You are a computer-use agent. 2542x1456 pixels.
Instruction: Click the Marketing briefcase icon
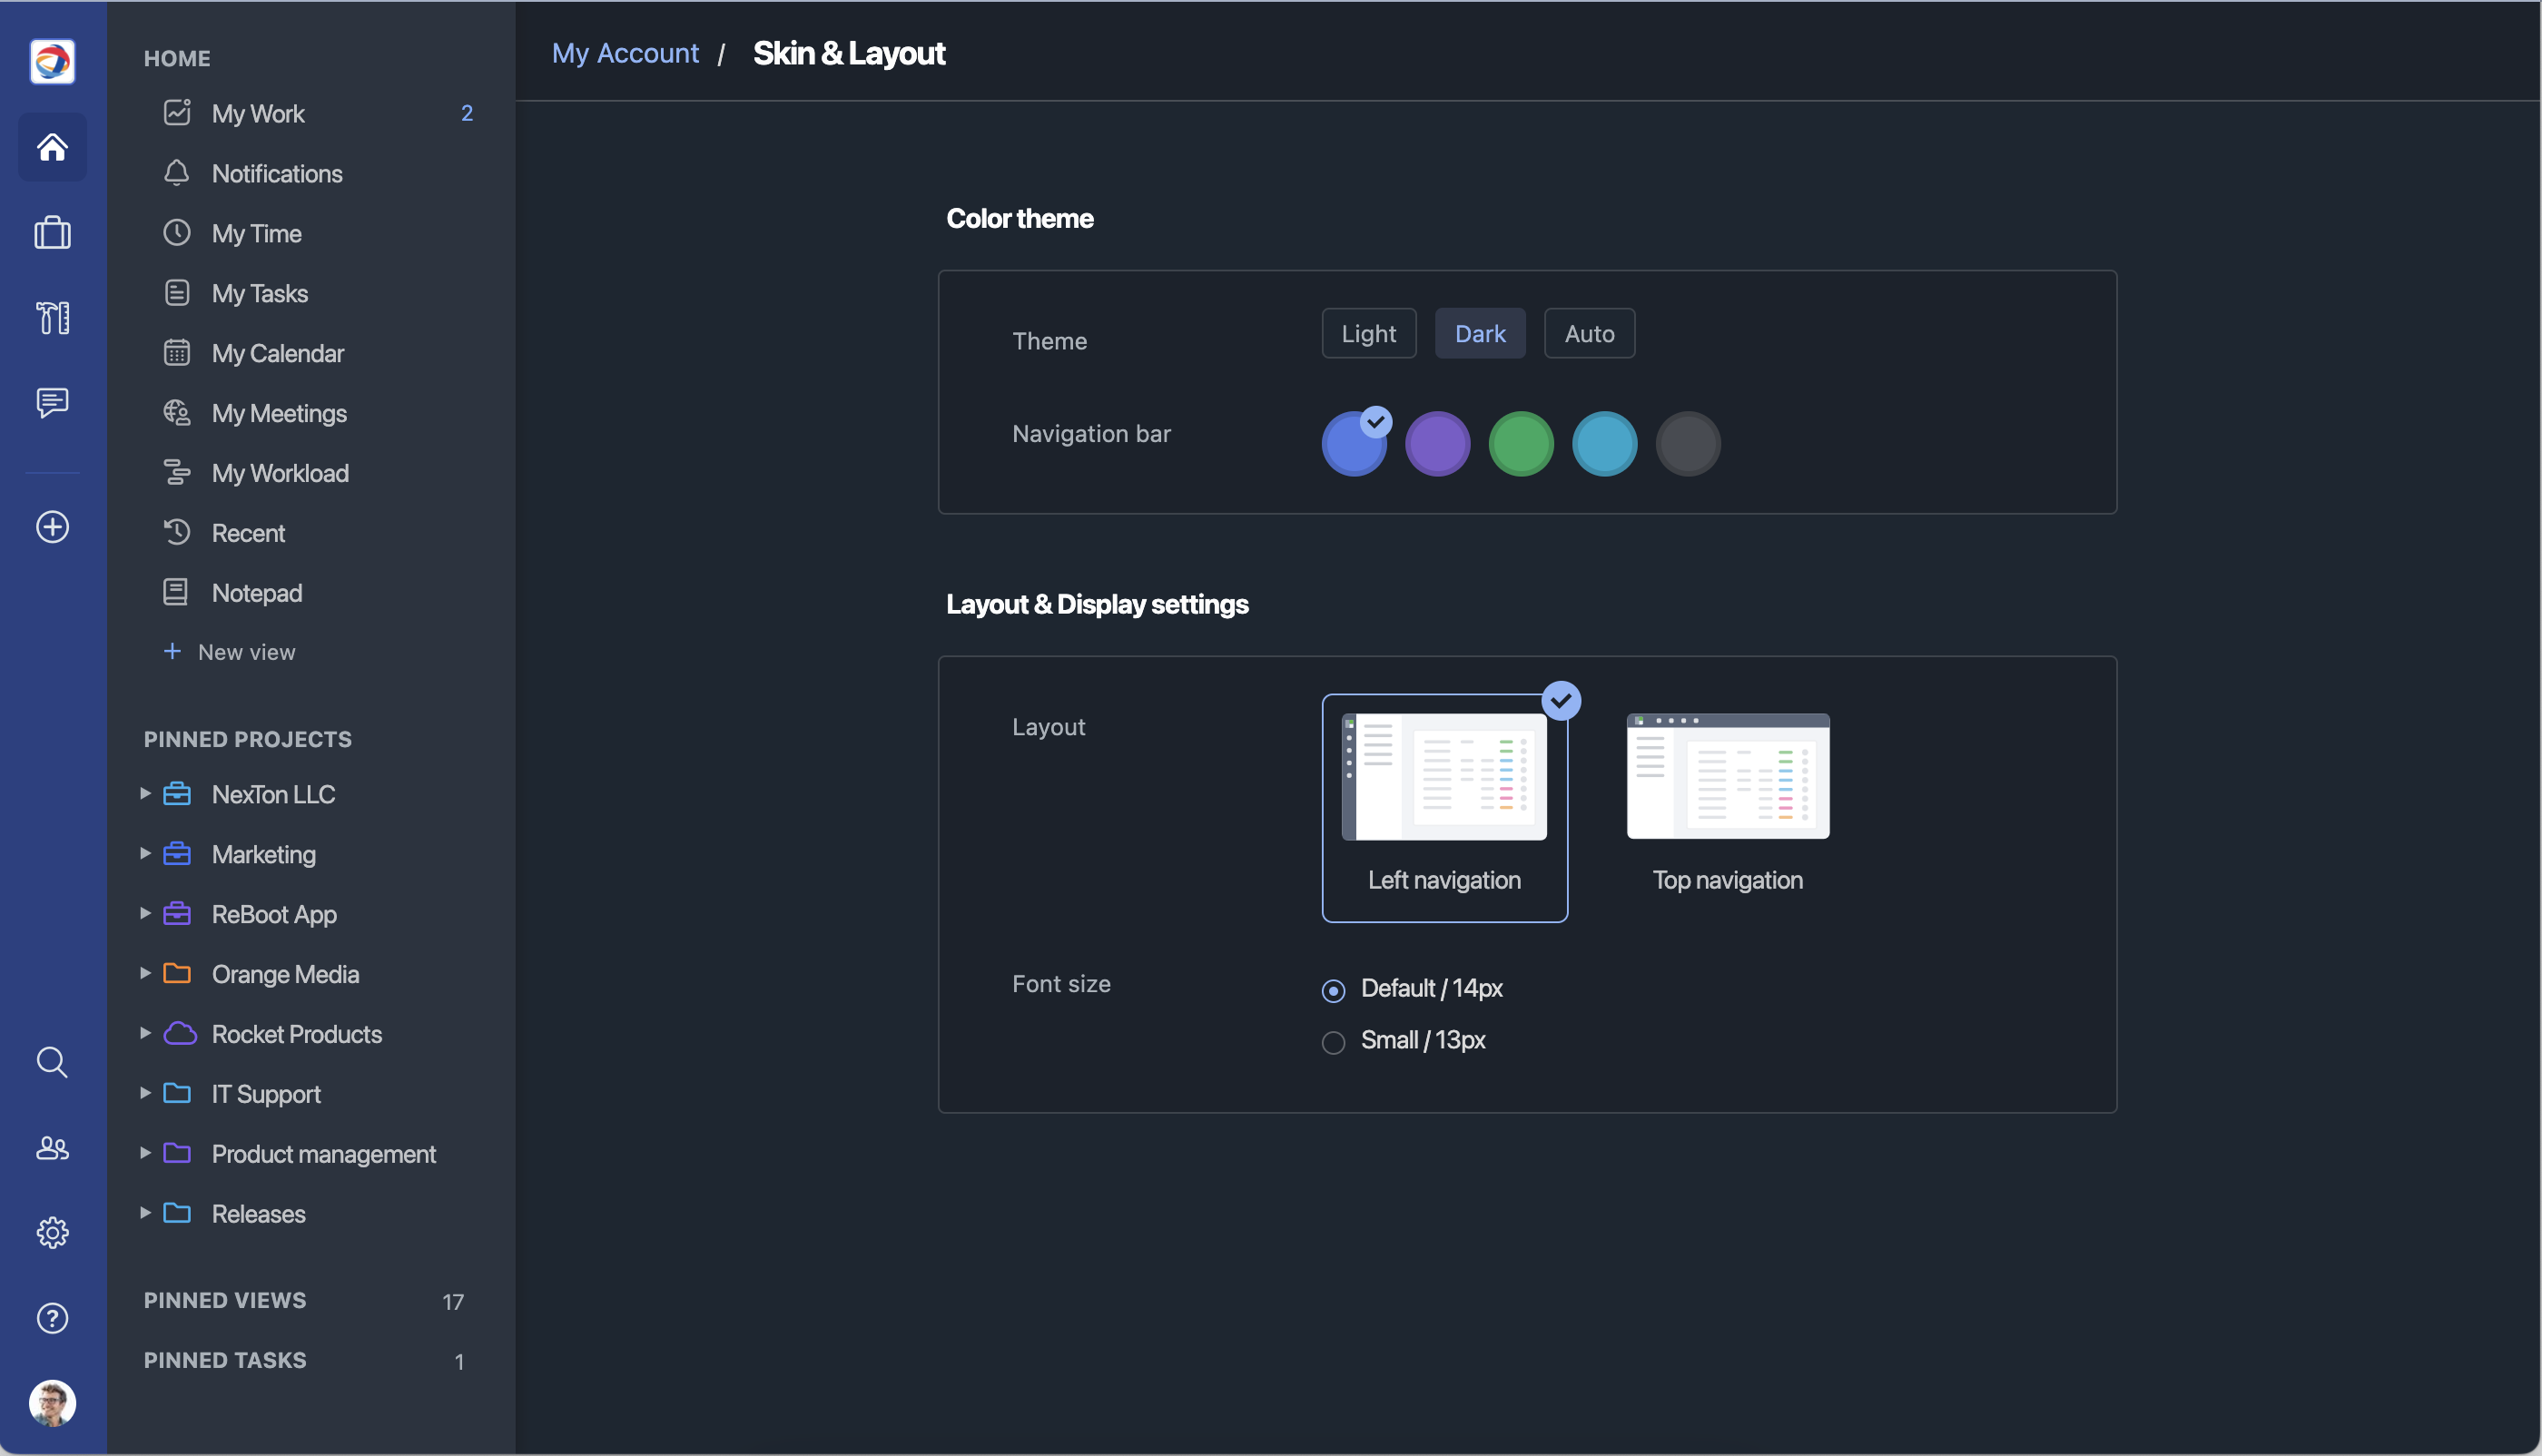177,854
